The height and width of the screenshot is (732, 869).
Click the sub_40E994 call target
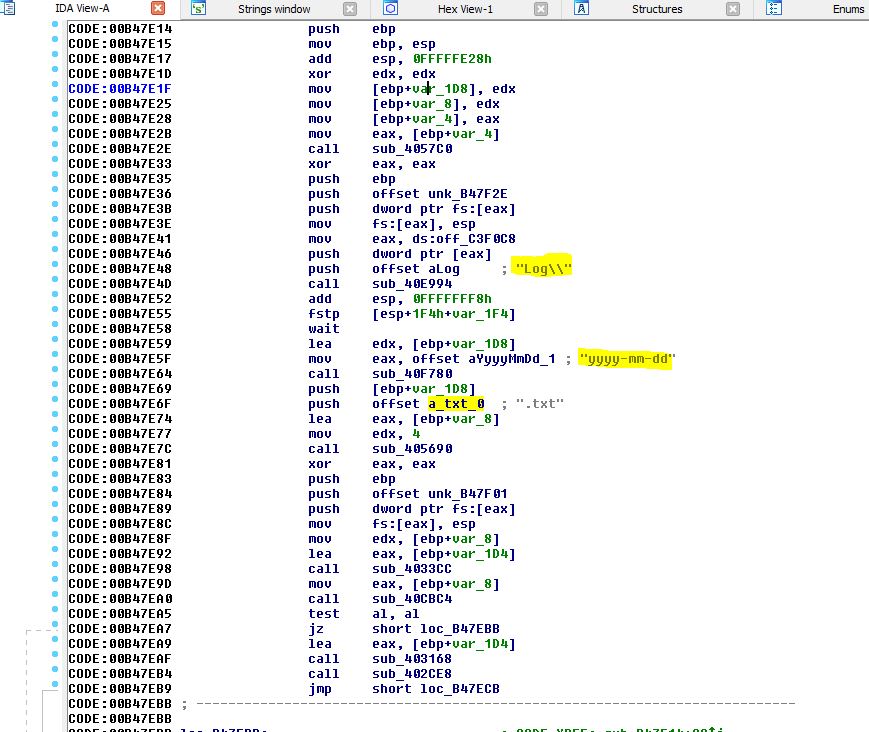click(407, 284)
